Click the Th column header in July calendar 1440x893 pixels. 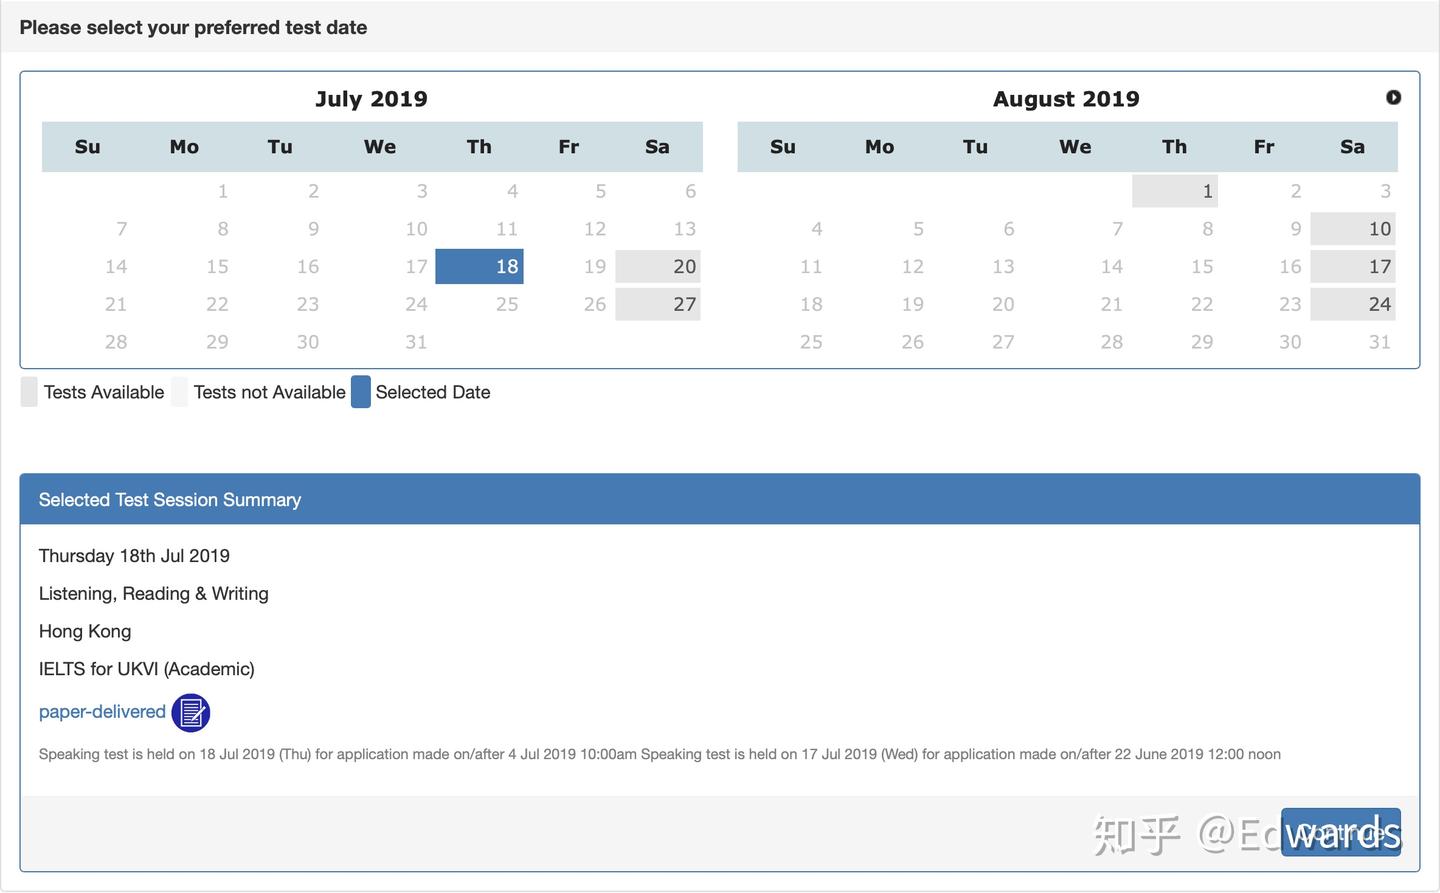[x=479, y=146]
